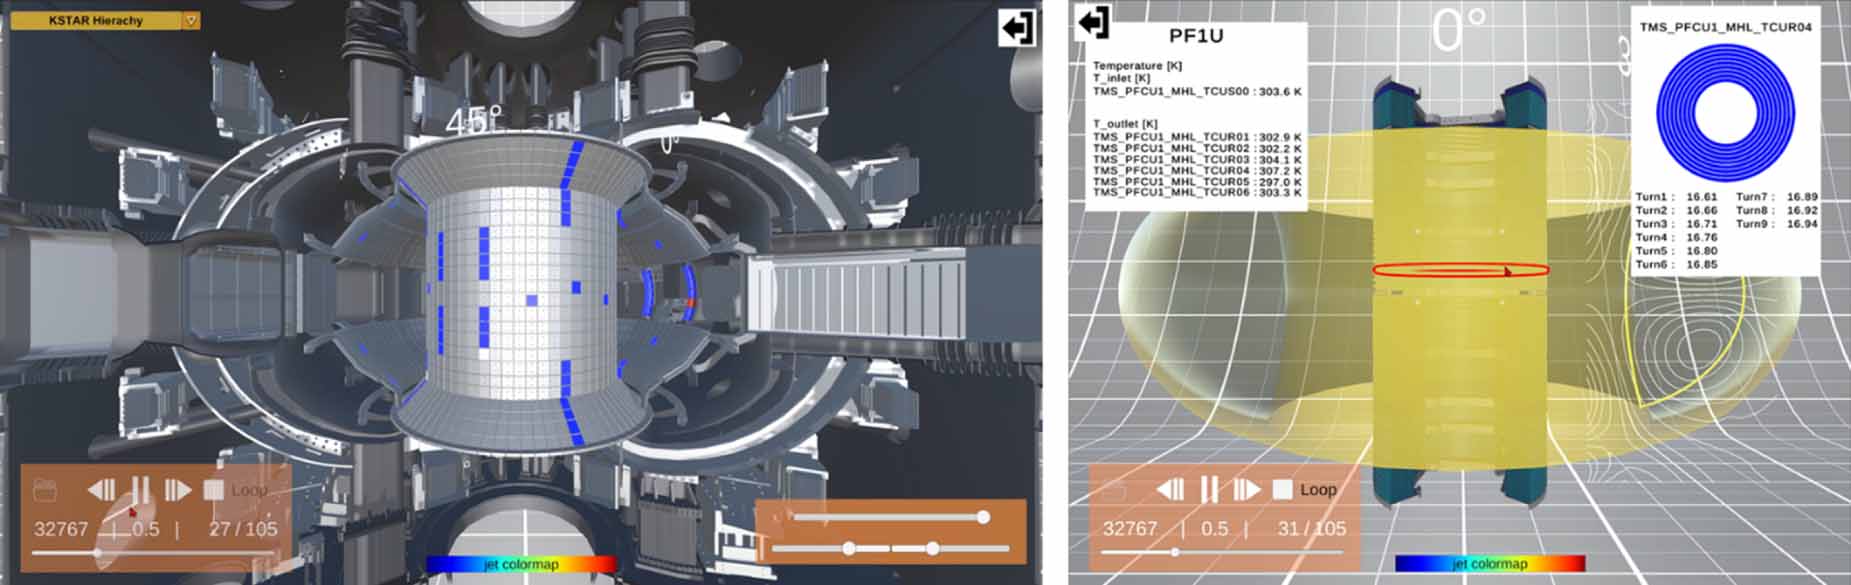Click speed value 0.5 in left panel
The image size is (1851, 585).
pyautogui.click(x=146, y=529)
